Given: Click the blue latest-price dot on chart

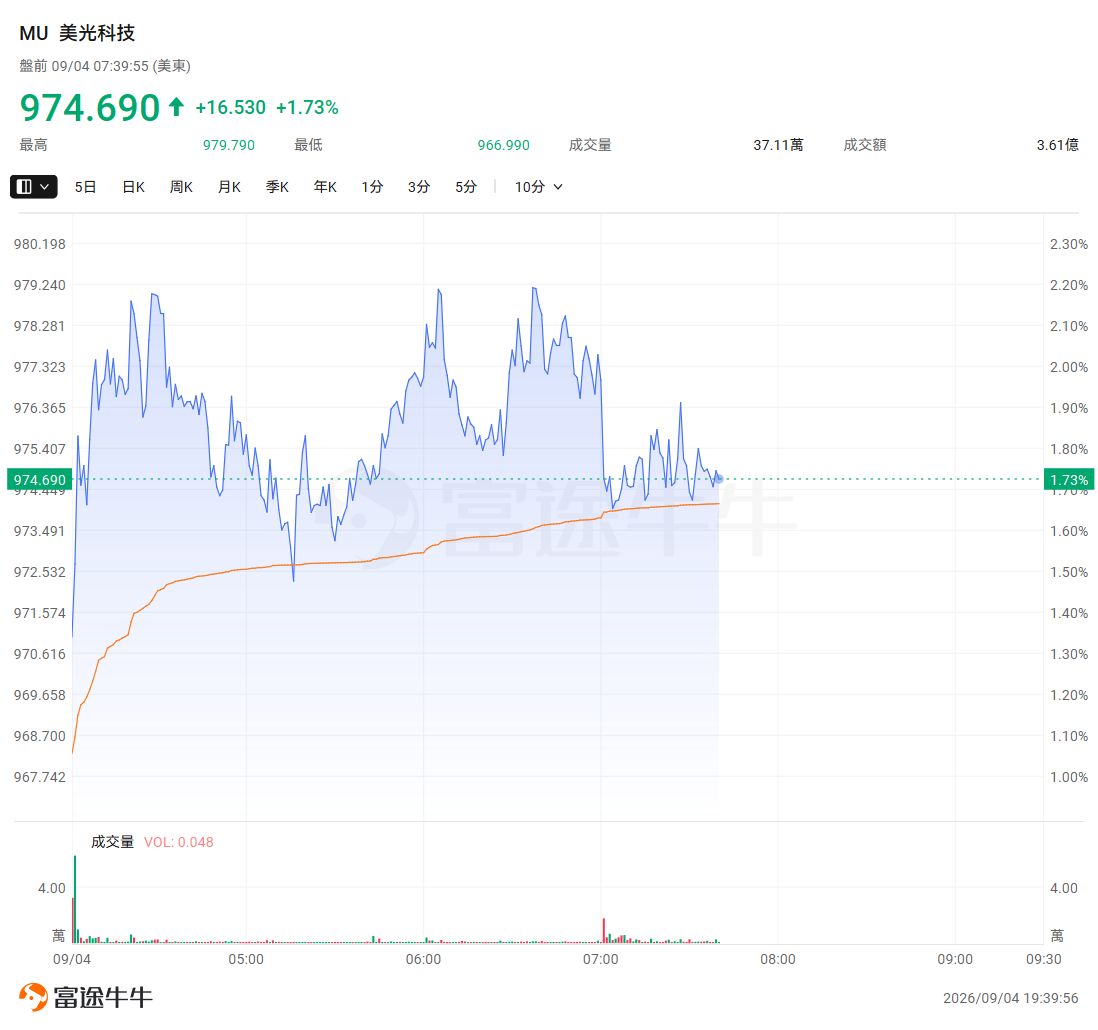Looking at the screenshot, I should 718,479.
